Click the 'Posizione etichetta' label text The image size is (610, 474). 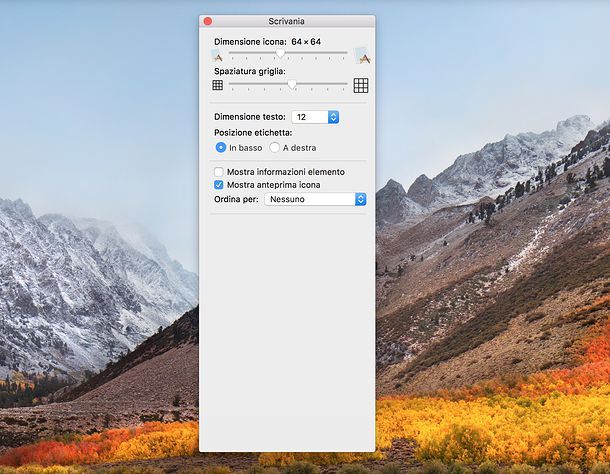coord(253,132)
